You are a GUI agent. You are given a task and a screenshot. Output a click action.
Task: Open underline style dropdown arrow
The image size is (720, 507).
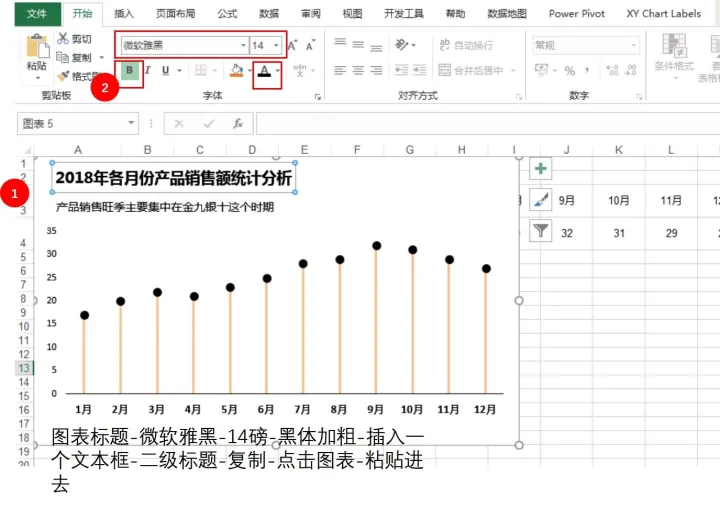[x=179, y=71]
